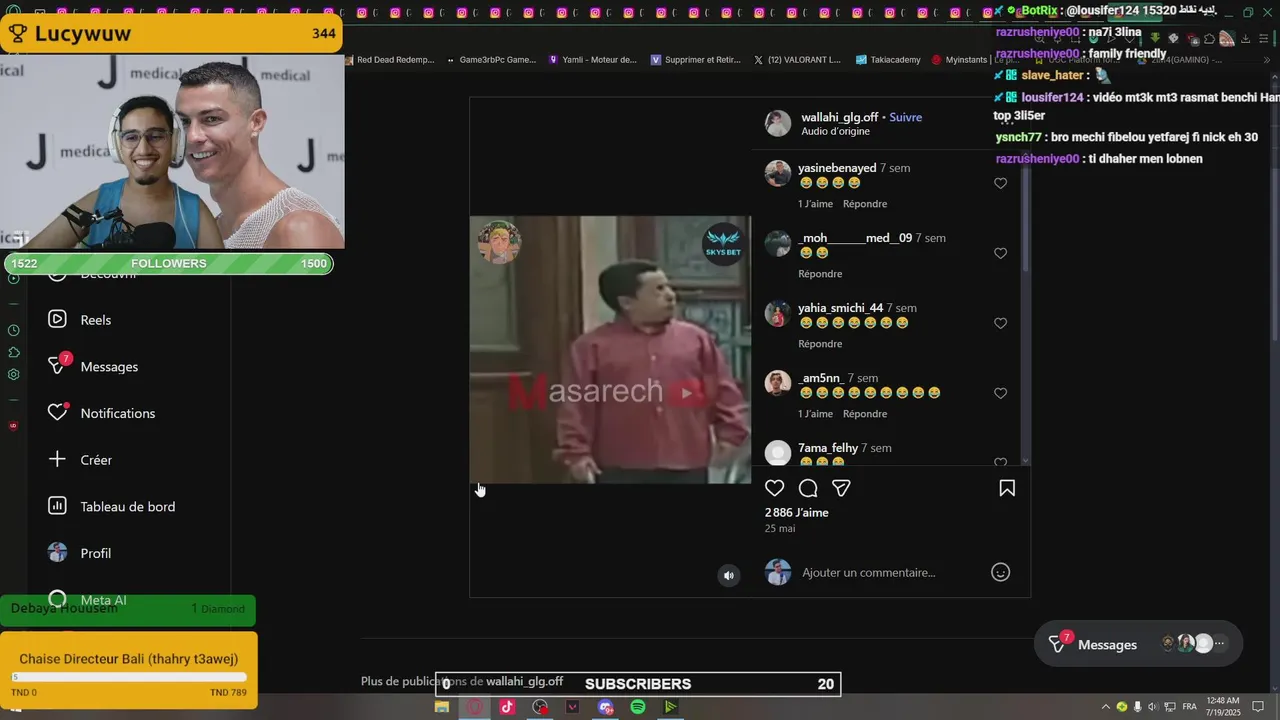Like _am5nn_'s comment
This screenshot has height=720, width=1280.
pyautogui.click(x=1000, y=393)
